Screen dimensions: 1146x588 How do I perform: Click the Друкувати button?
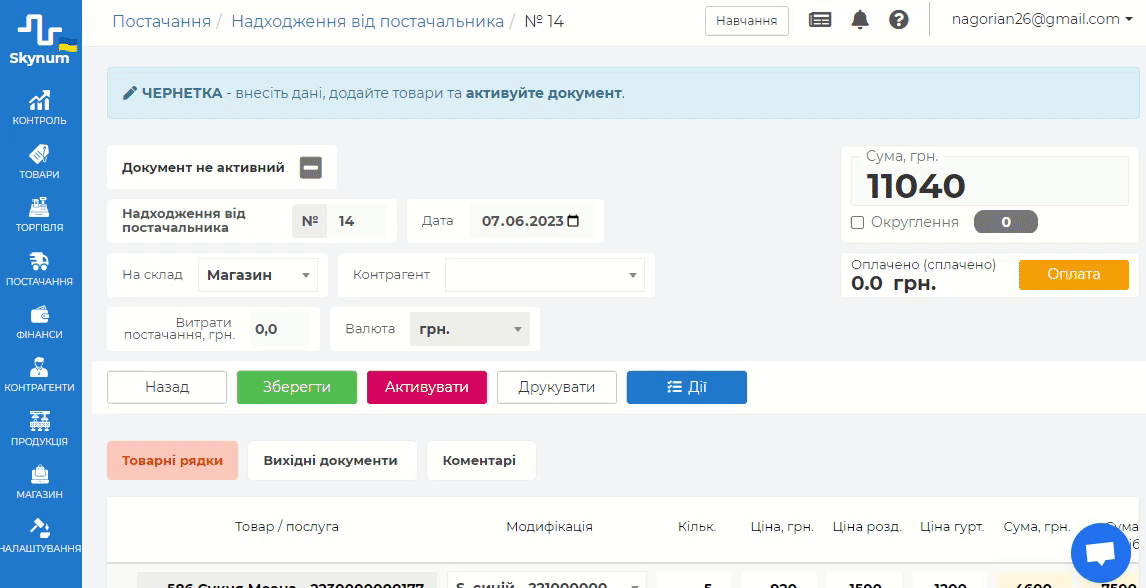(x=557, y=387)
